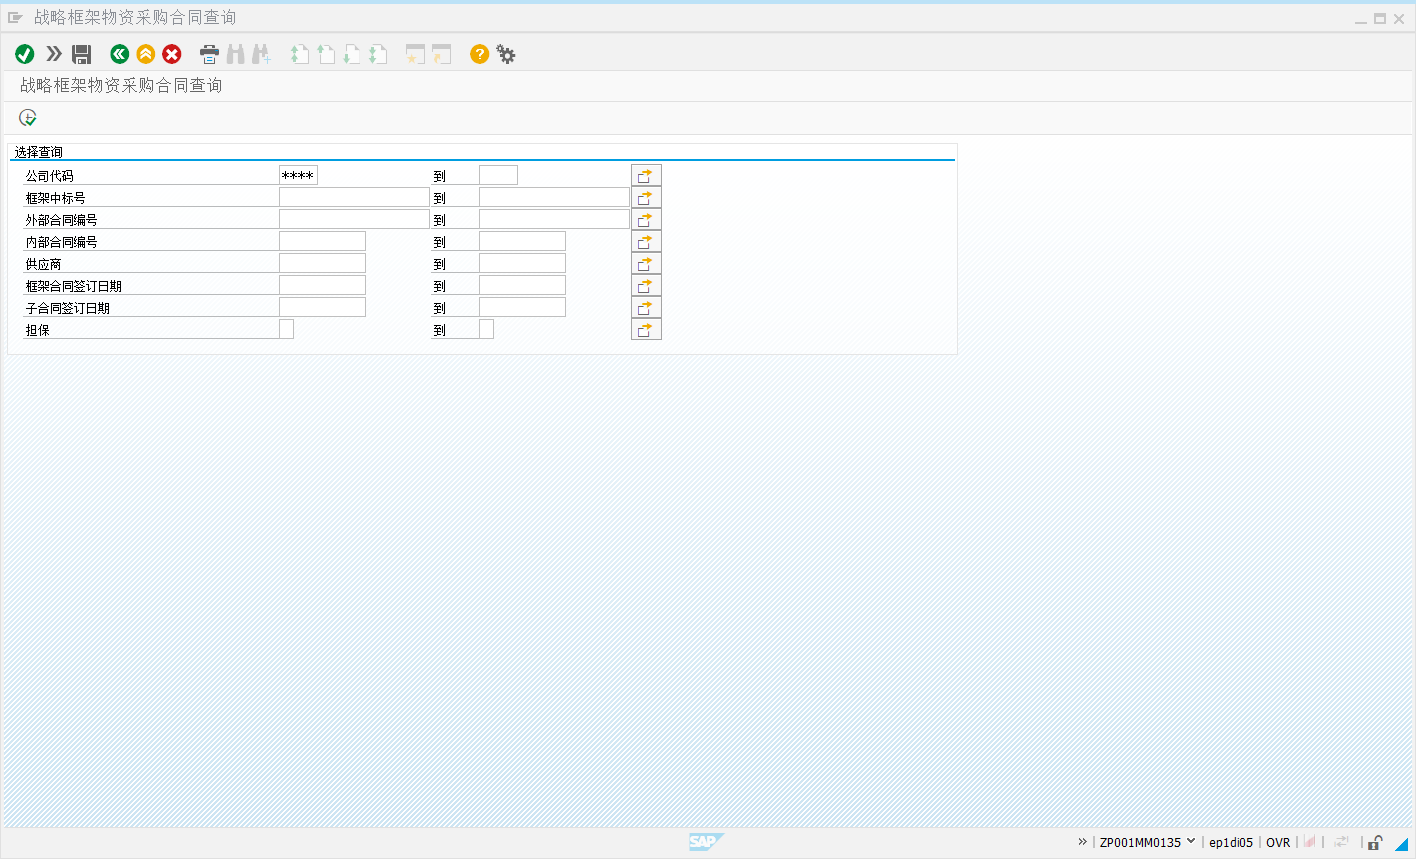Open the Customize Layout gear icon
This screenshot has height=859, width=1416.
point(506,54)
